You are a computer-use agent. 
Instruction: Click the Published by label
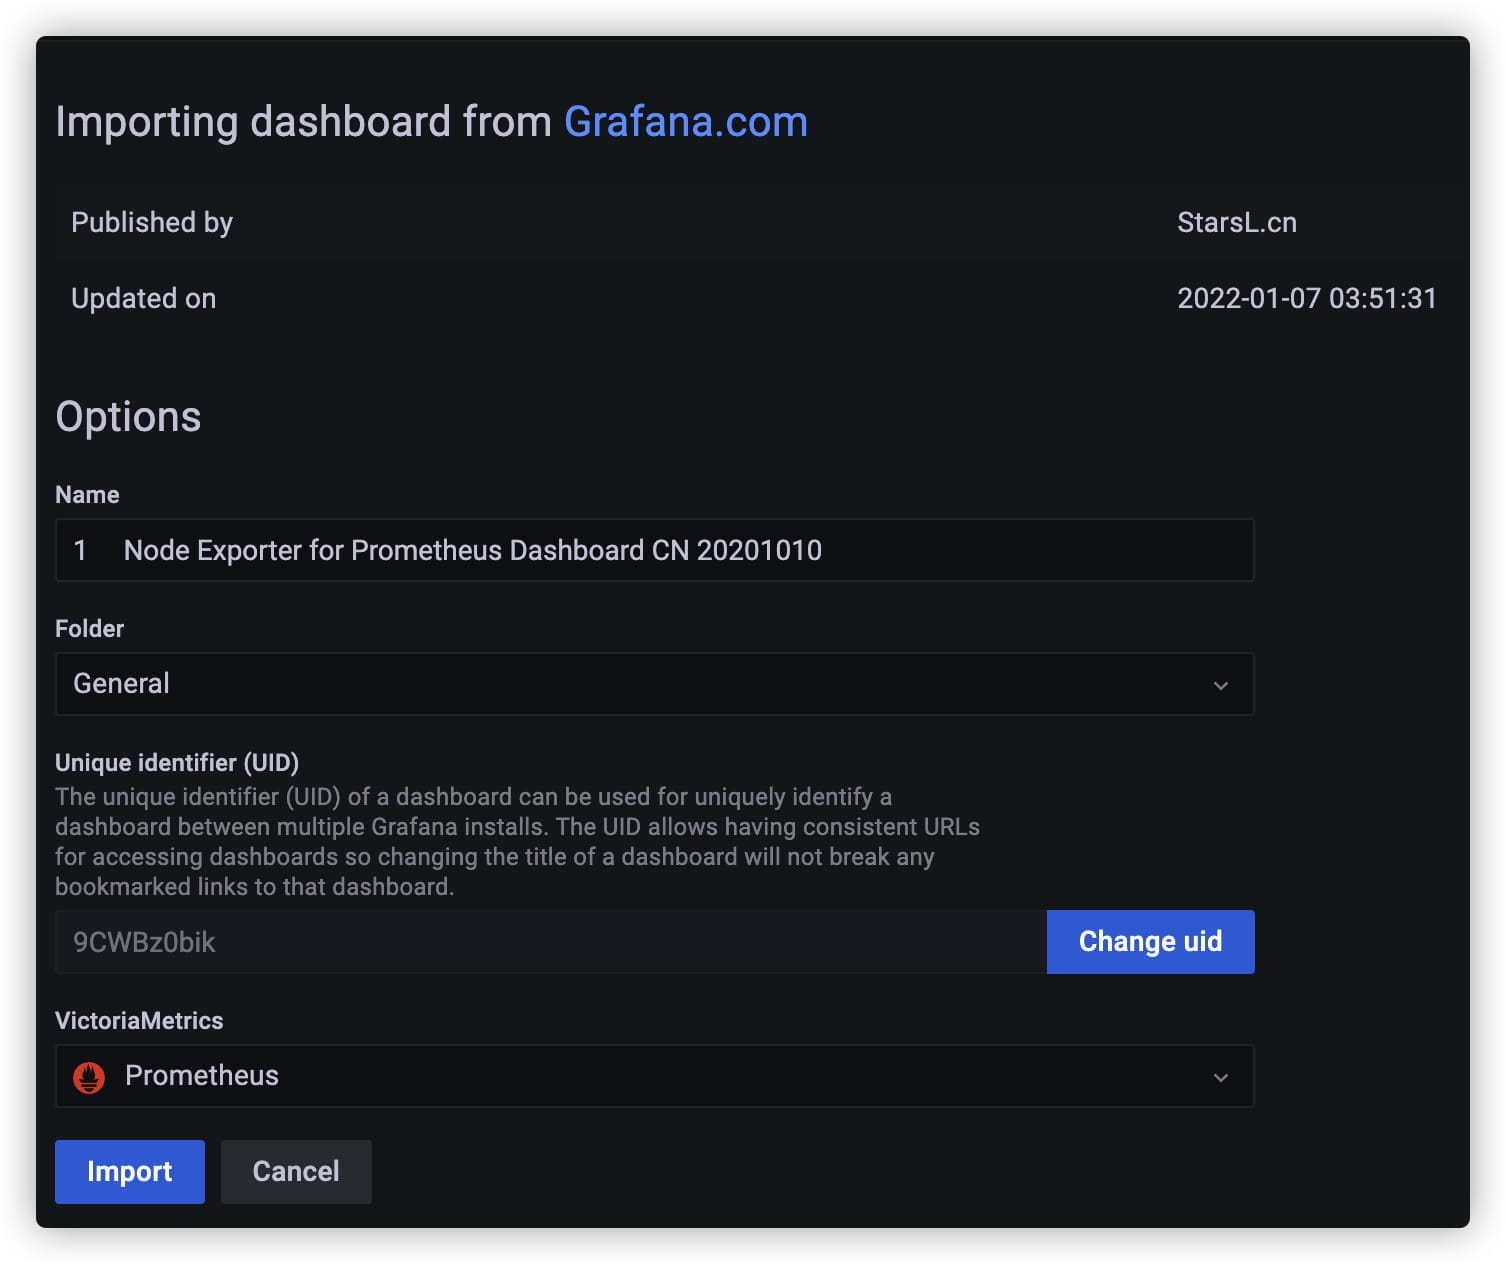[152, 222]
